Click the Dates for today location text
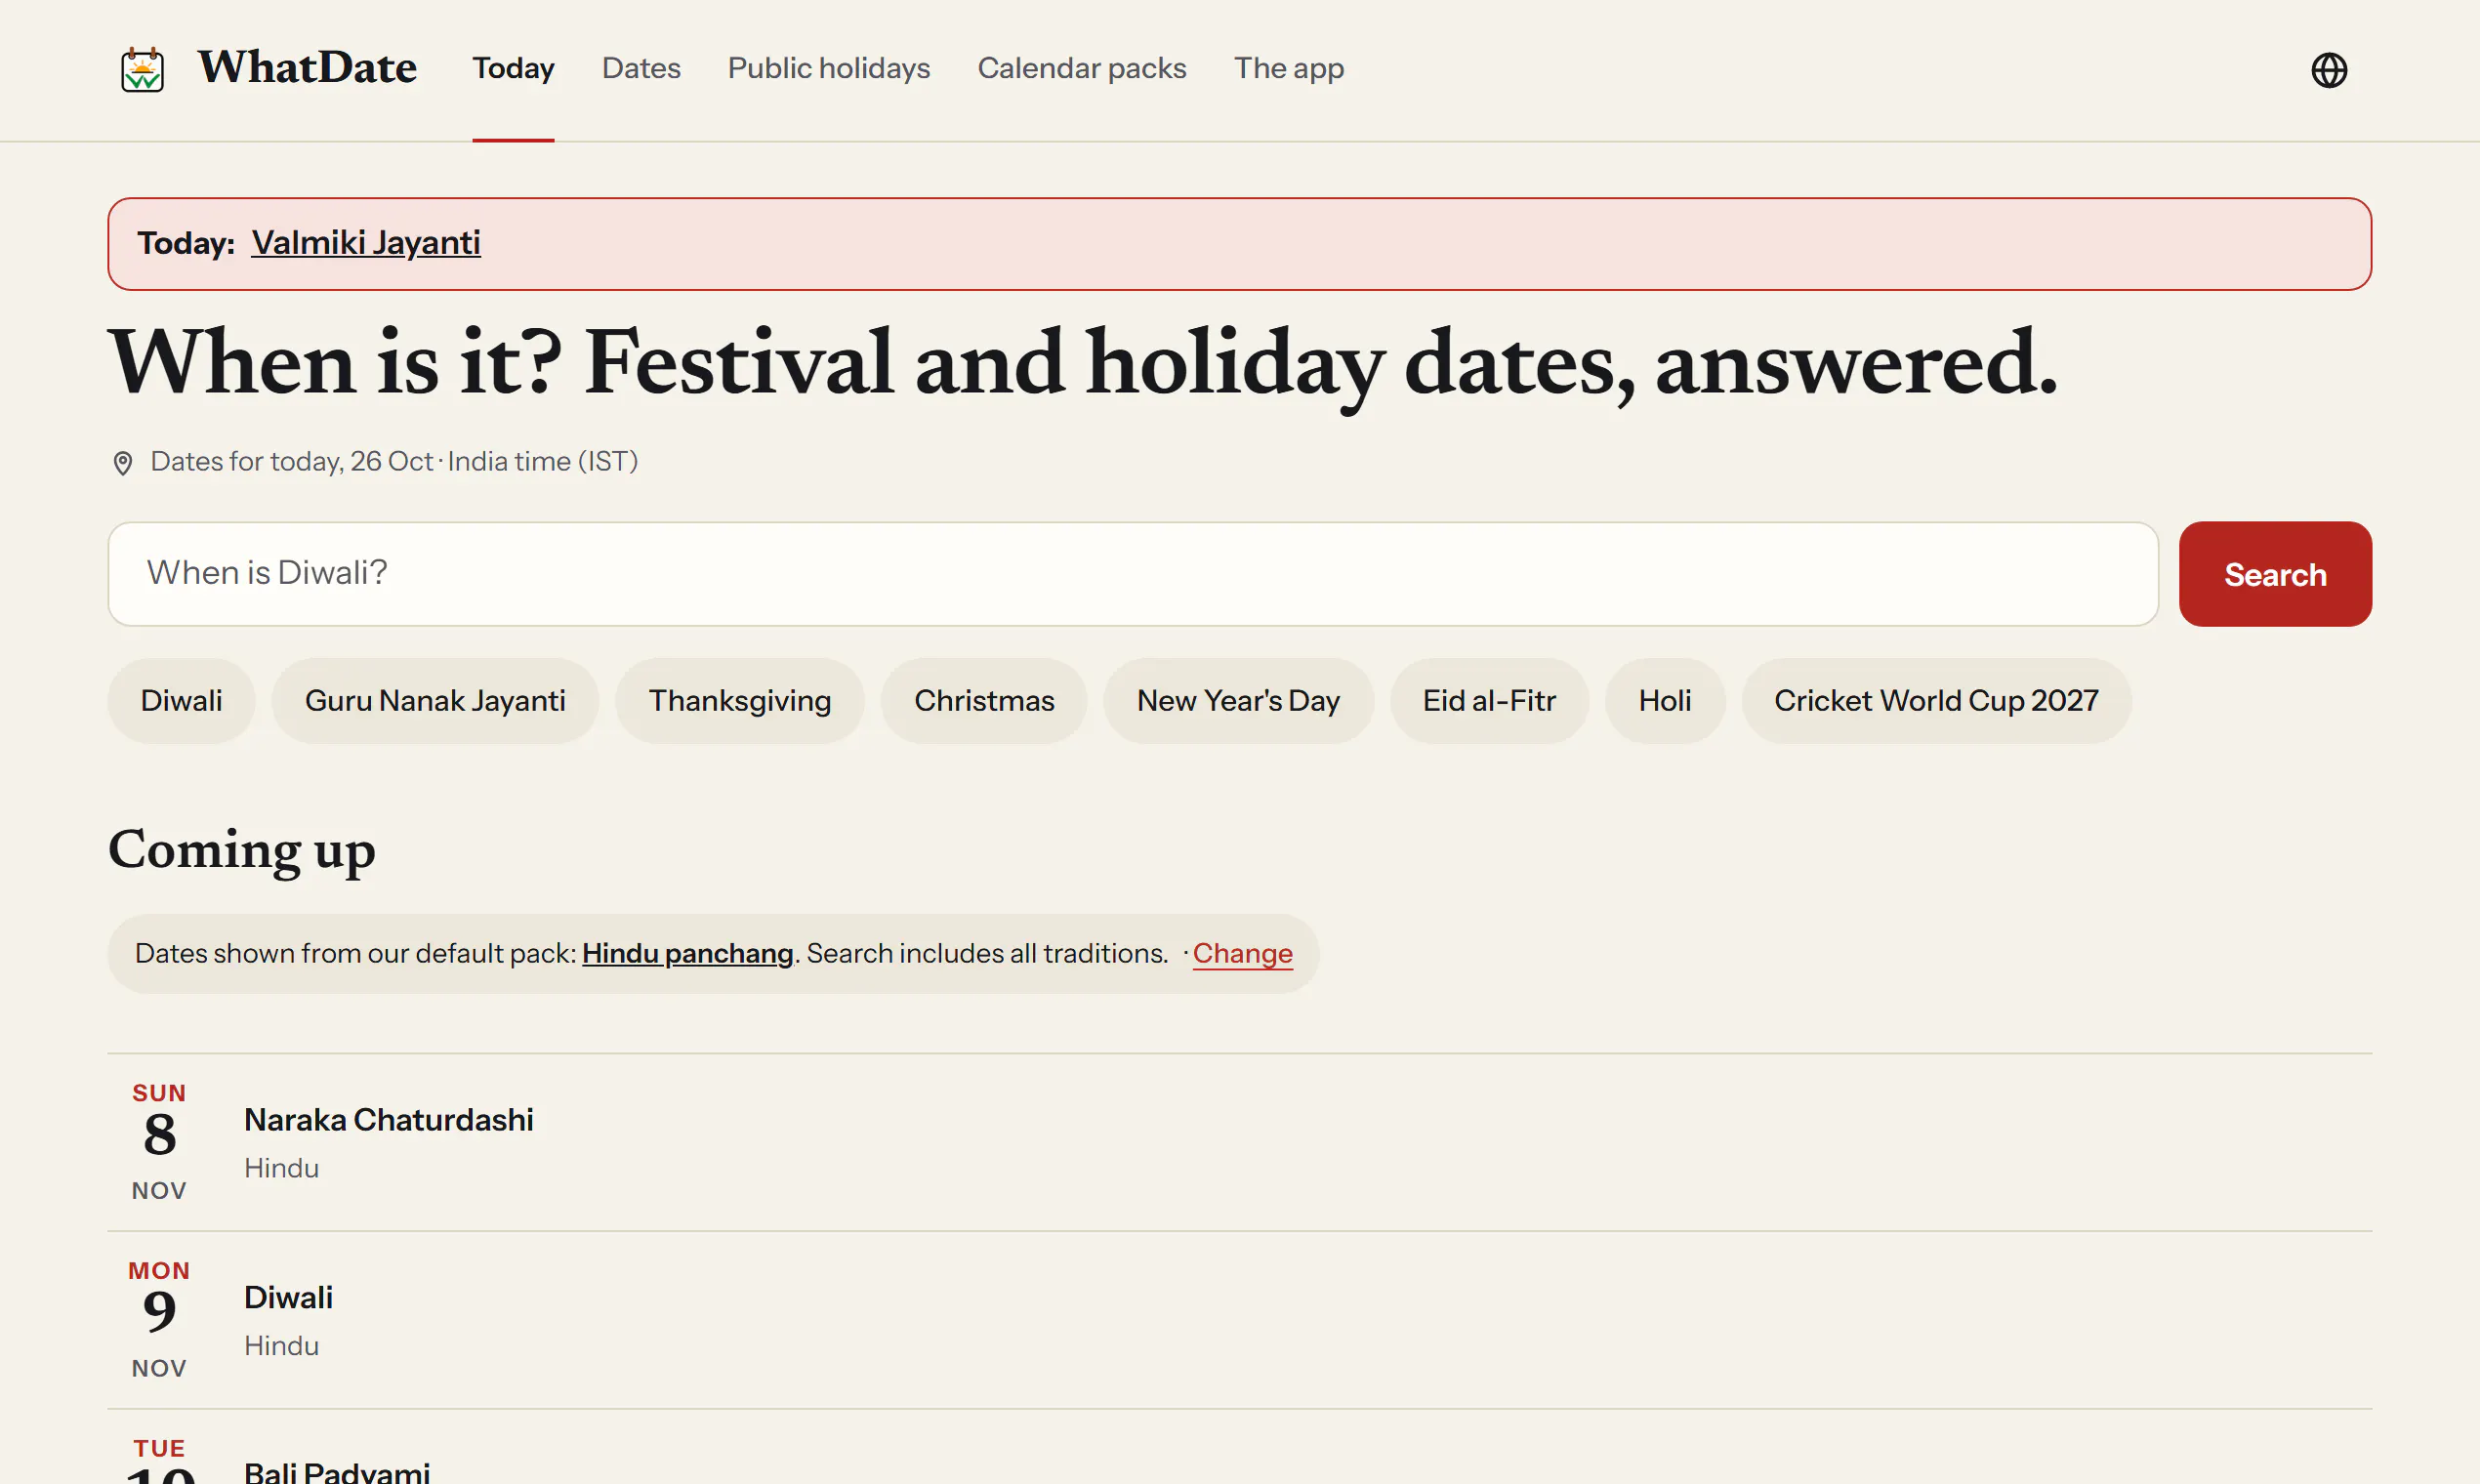 click(x=394, y=461)
